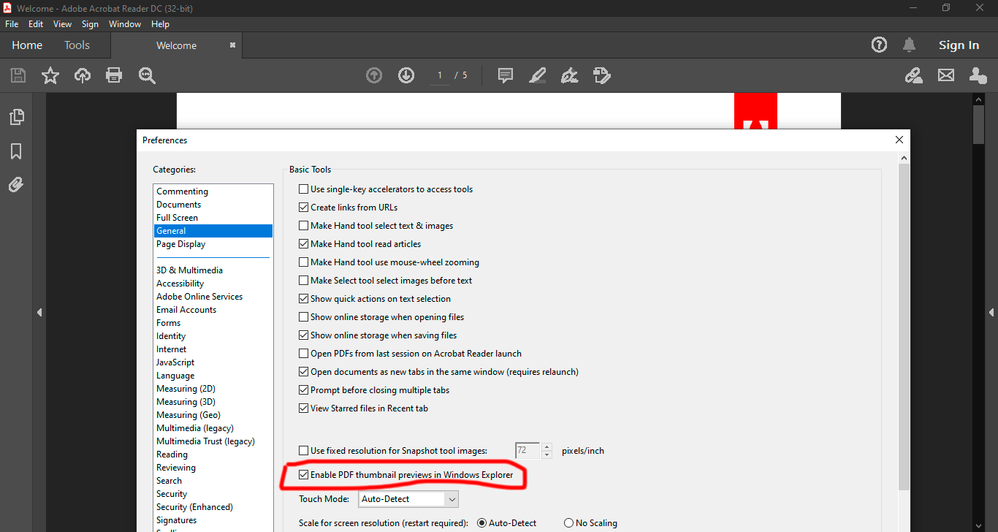Uncheck Create links from URLs
This screenshot has height=532, width=998.
click(x=304, y=207)
